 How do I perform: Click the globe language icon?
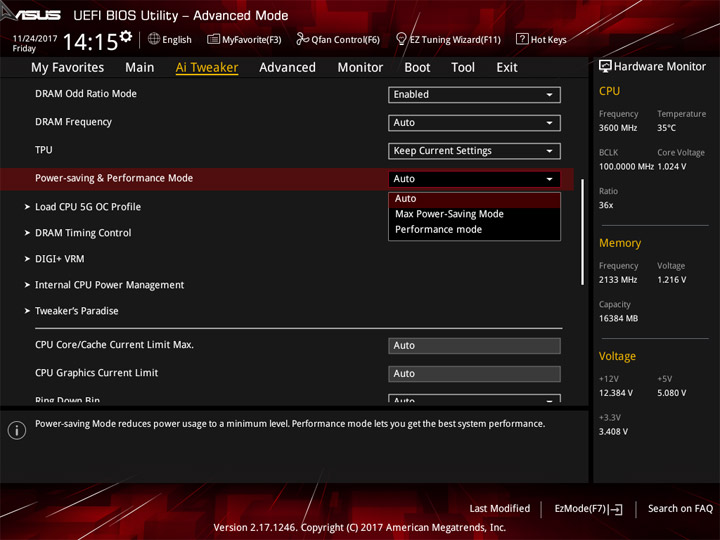pyautogui.click(x=154, y=39)
